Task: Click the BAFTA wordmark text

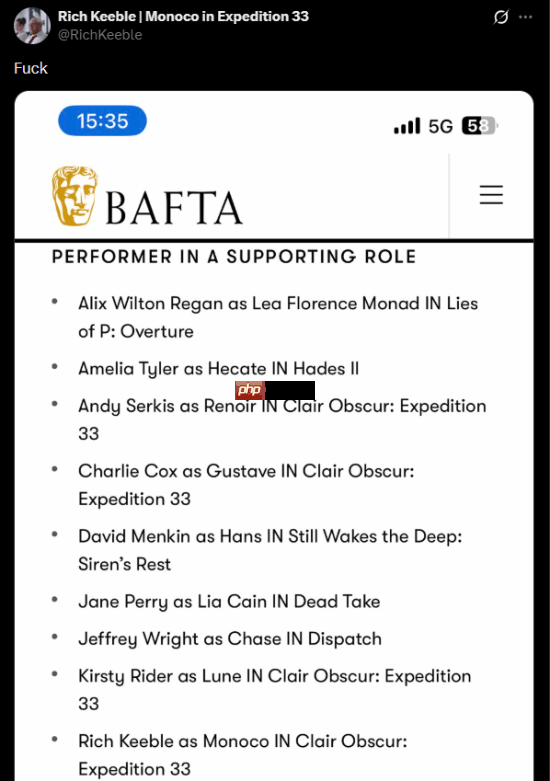Action: point(174,208)
